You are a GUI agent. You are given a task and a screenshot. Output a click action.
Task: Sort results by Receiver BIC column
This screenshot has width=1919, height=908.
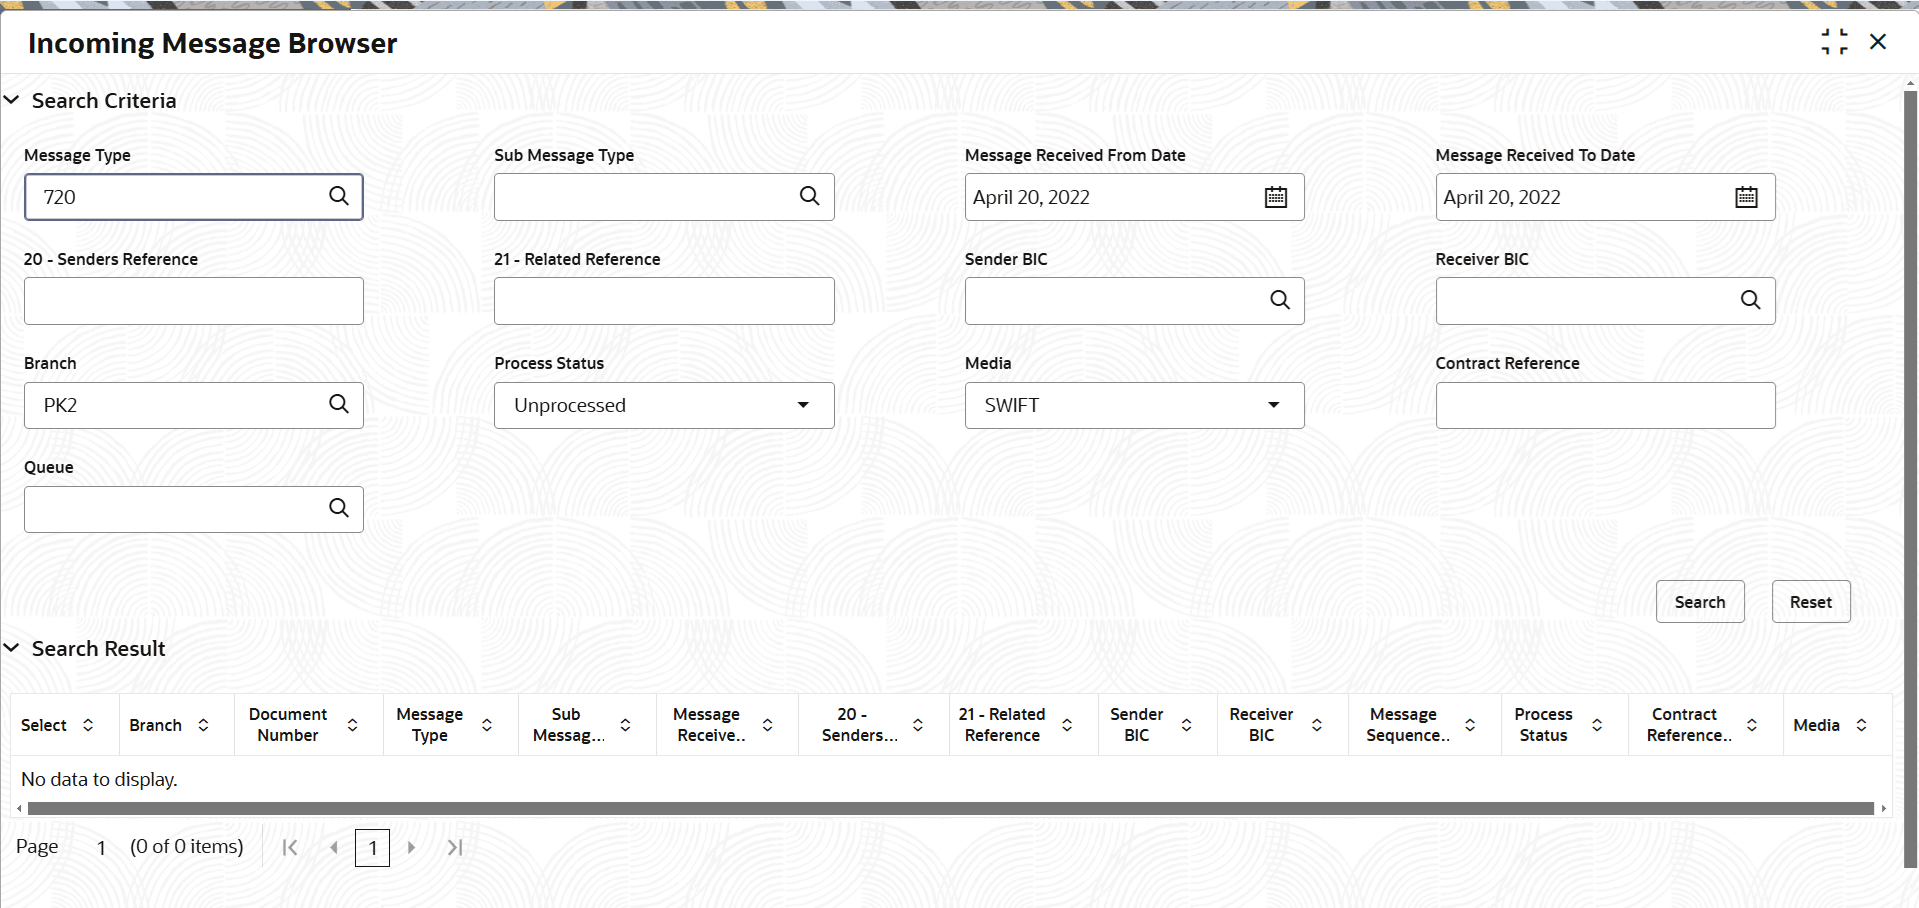pos(1317,725)
